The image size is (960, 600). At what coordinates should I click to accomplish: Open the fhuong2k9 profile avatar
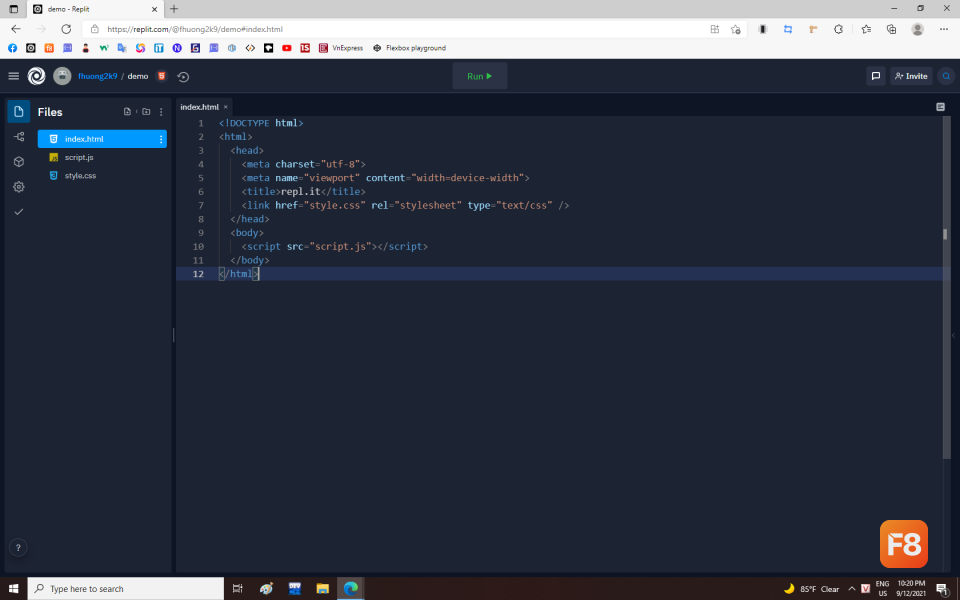(x=62, y=76)
